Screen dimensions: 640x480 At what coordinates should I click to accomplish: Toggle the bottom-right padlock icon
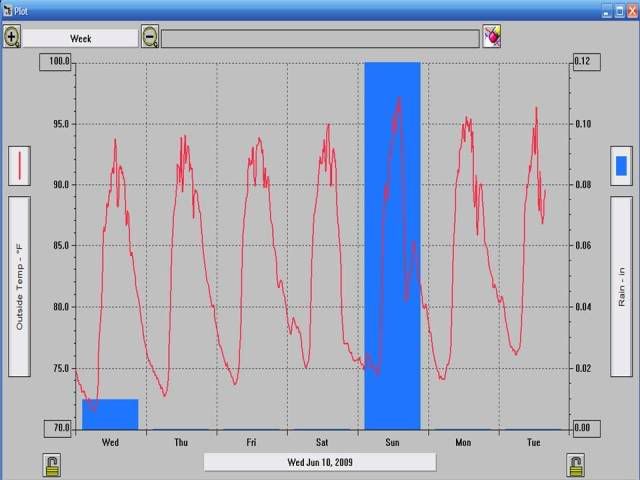tap(575, 464)
